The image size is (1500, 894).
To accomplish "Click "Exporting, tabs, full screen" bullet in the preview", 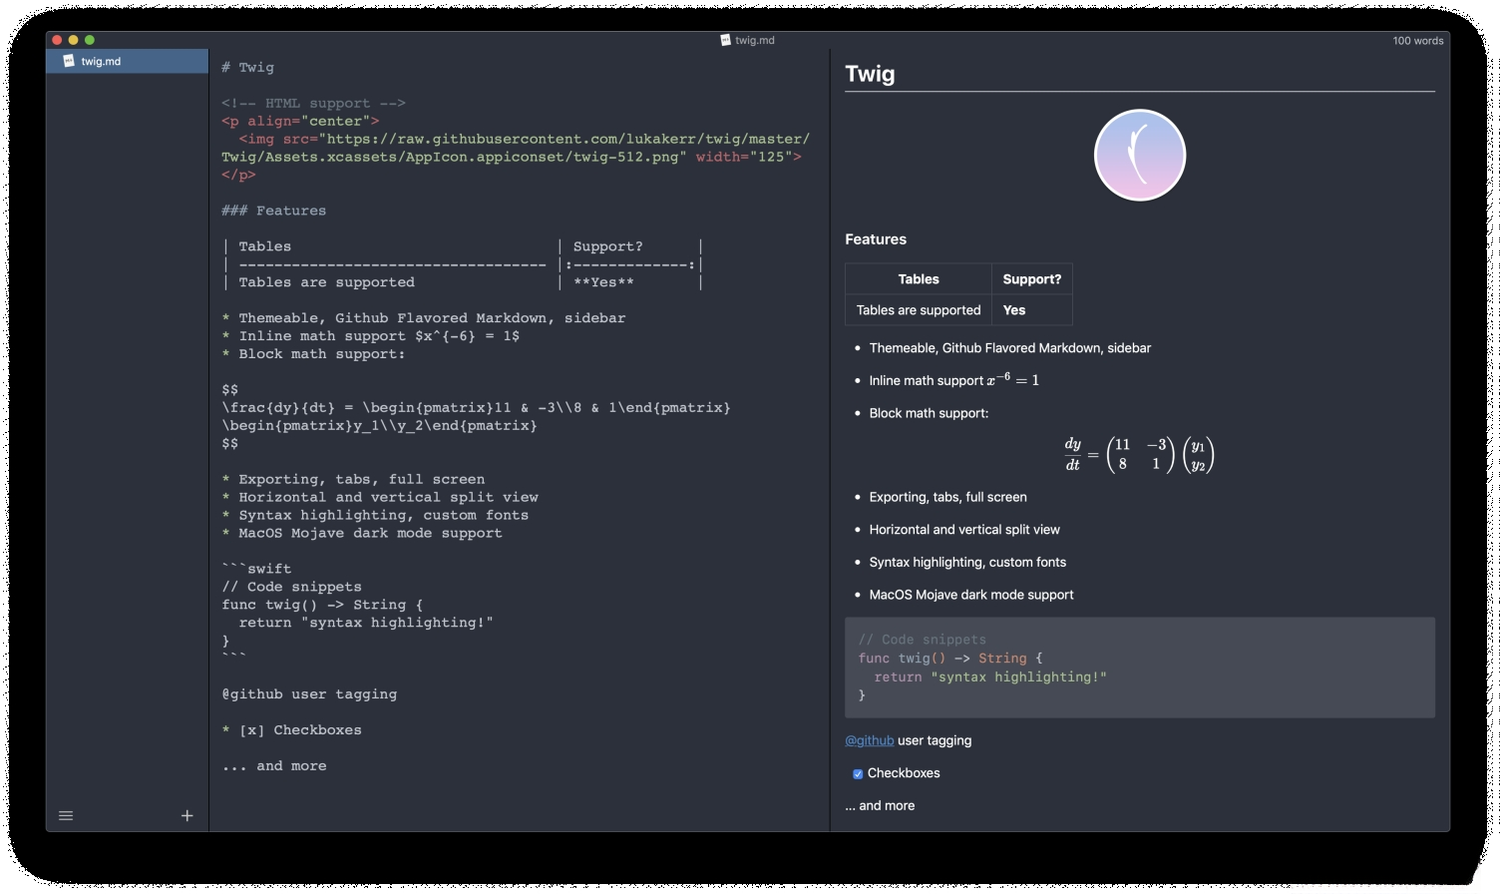I will click(x=948, y=498).
